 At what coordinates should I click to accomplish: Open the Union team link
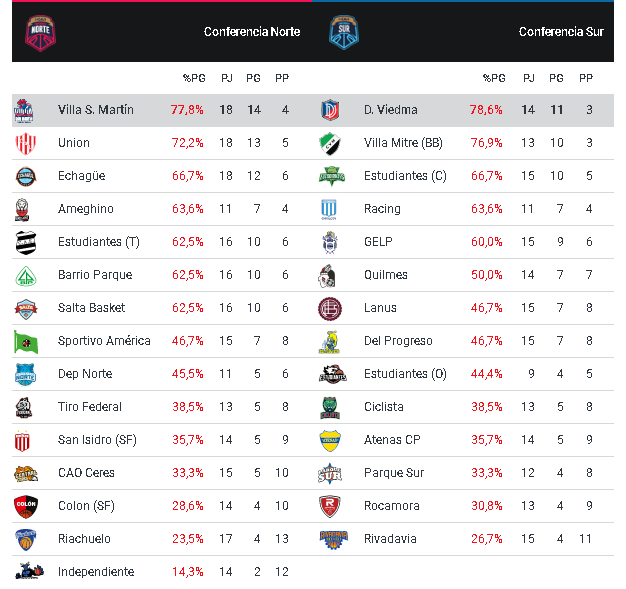tap(74, 143)
